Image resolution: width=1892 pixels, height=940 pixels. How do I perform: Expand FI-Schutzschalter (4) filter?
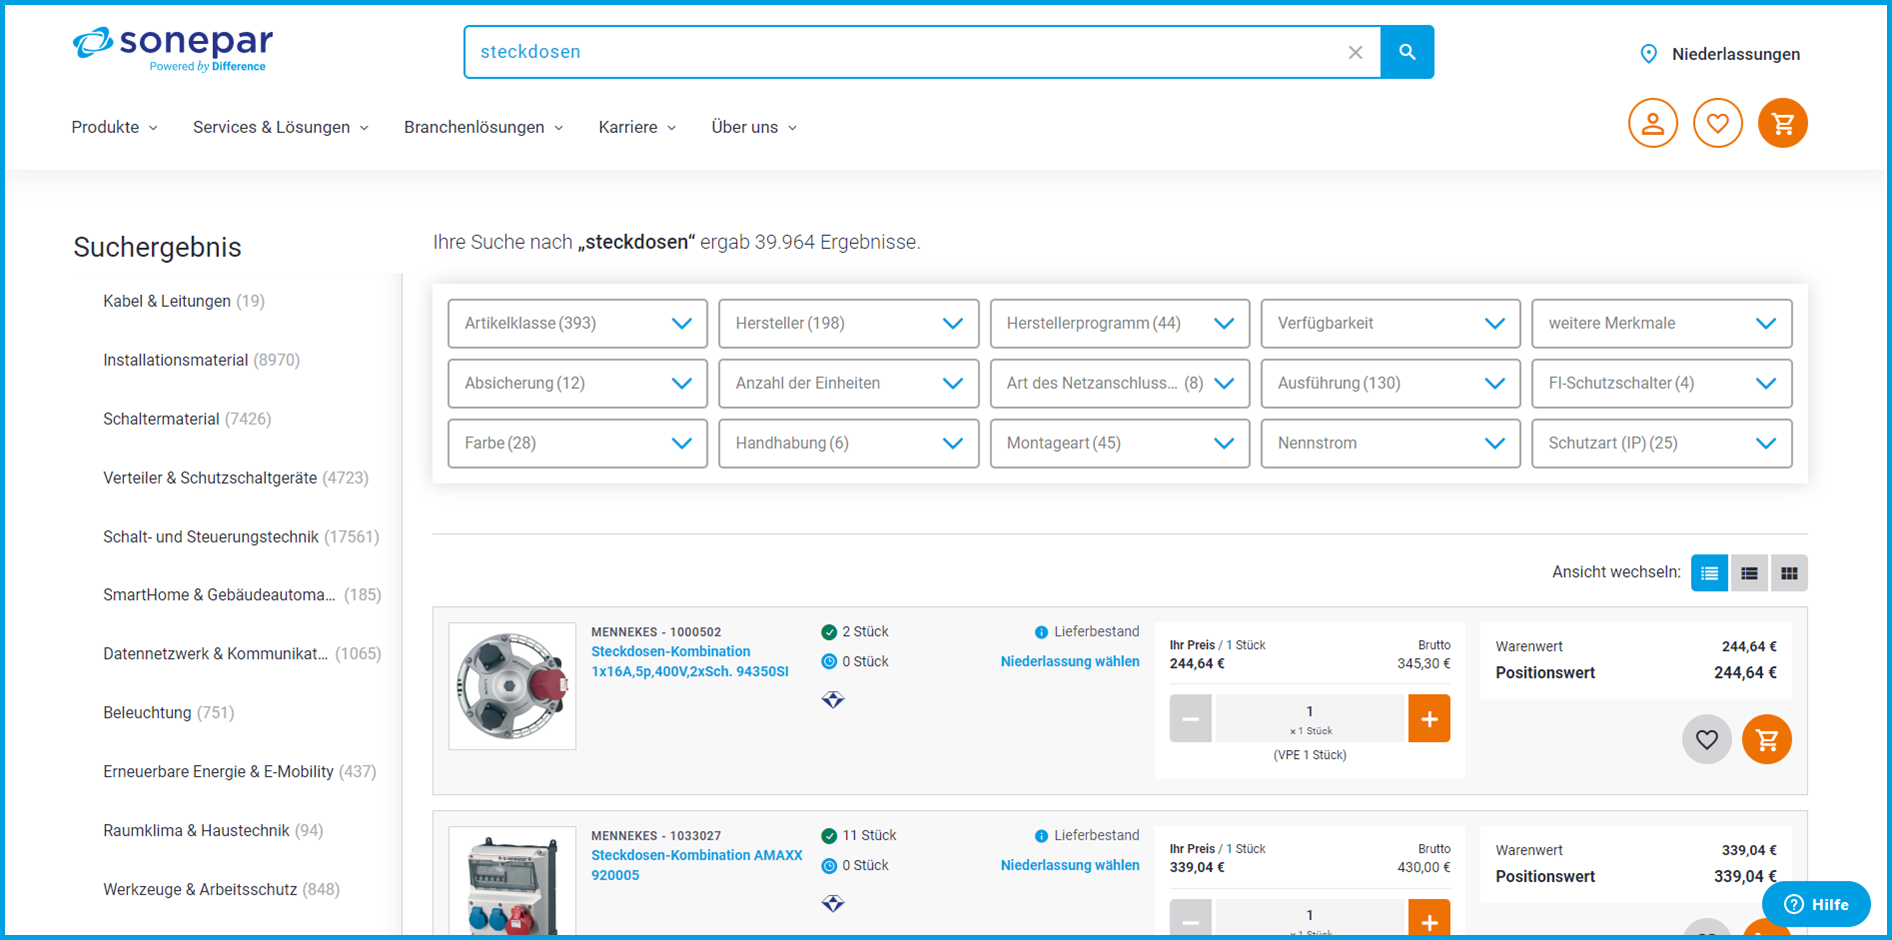click(1661, 383)
